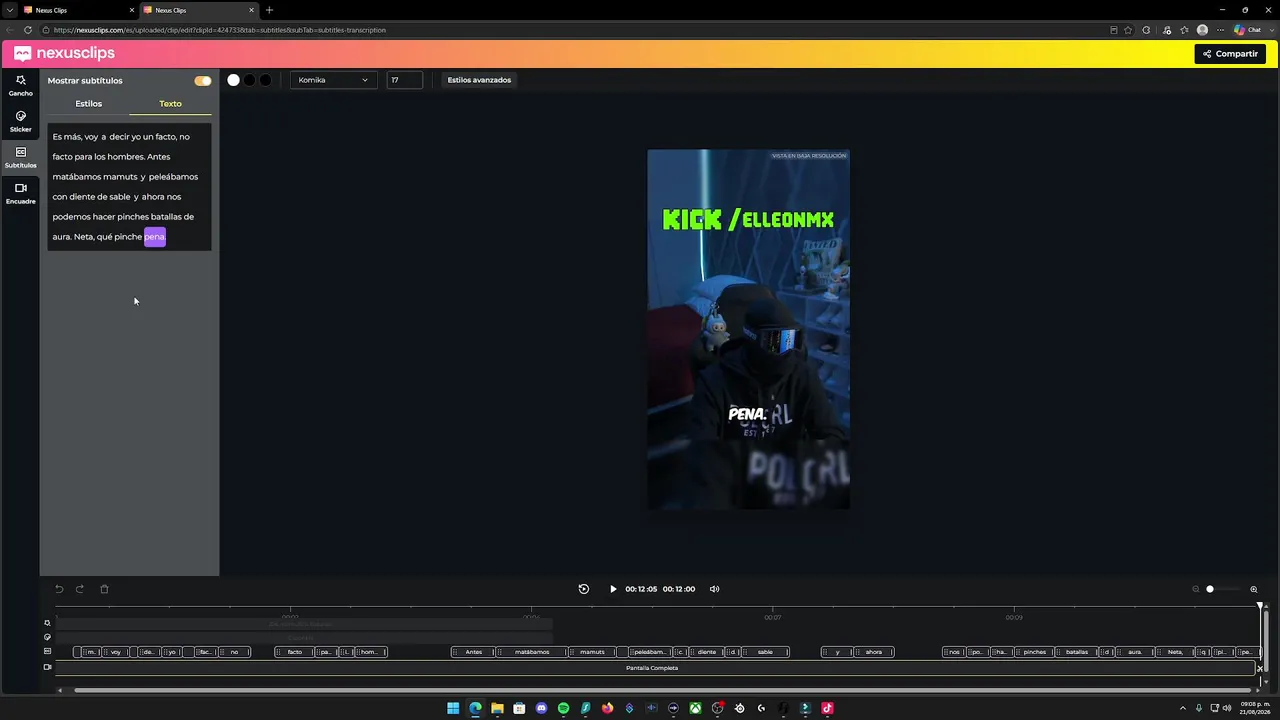The height and width of the screenshot is (720, 1280).
Task: Select the second Nexus Clips browser tab
Action: click(x=198, y=10)
